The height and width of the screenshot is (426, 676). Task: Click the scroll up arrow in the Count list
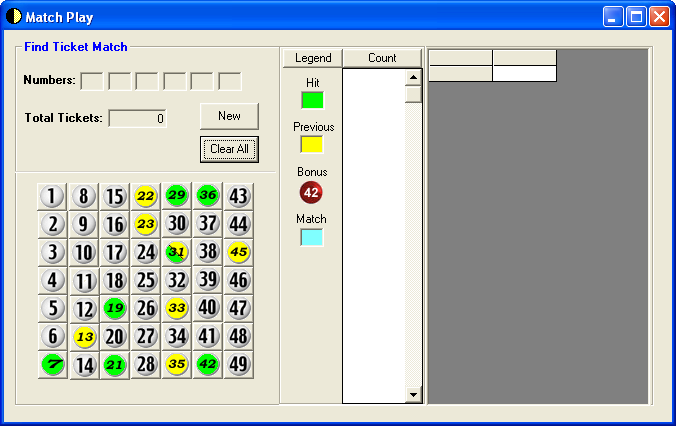413,77
